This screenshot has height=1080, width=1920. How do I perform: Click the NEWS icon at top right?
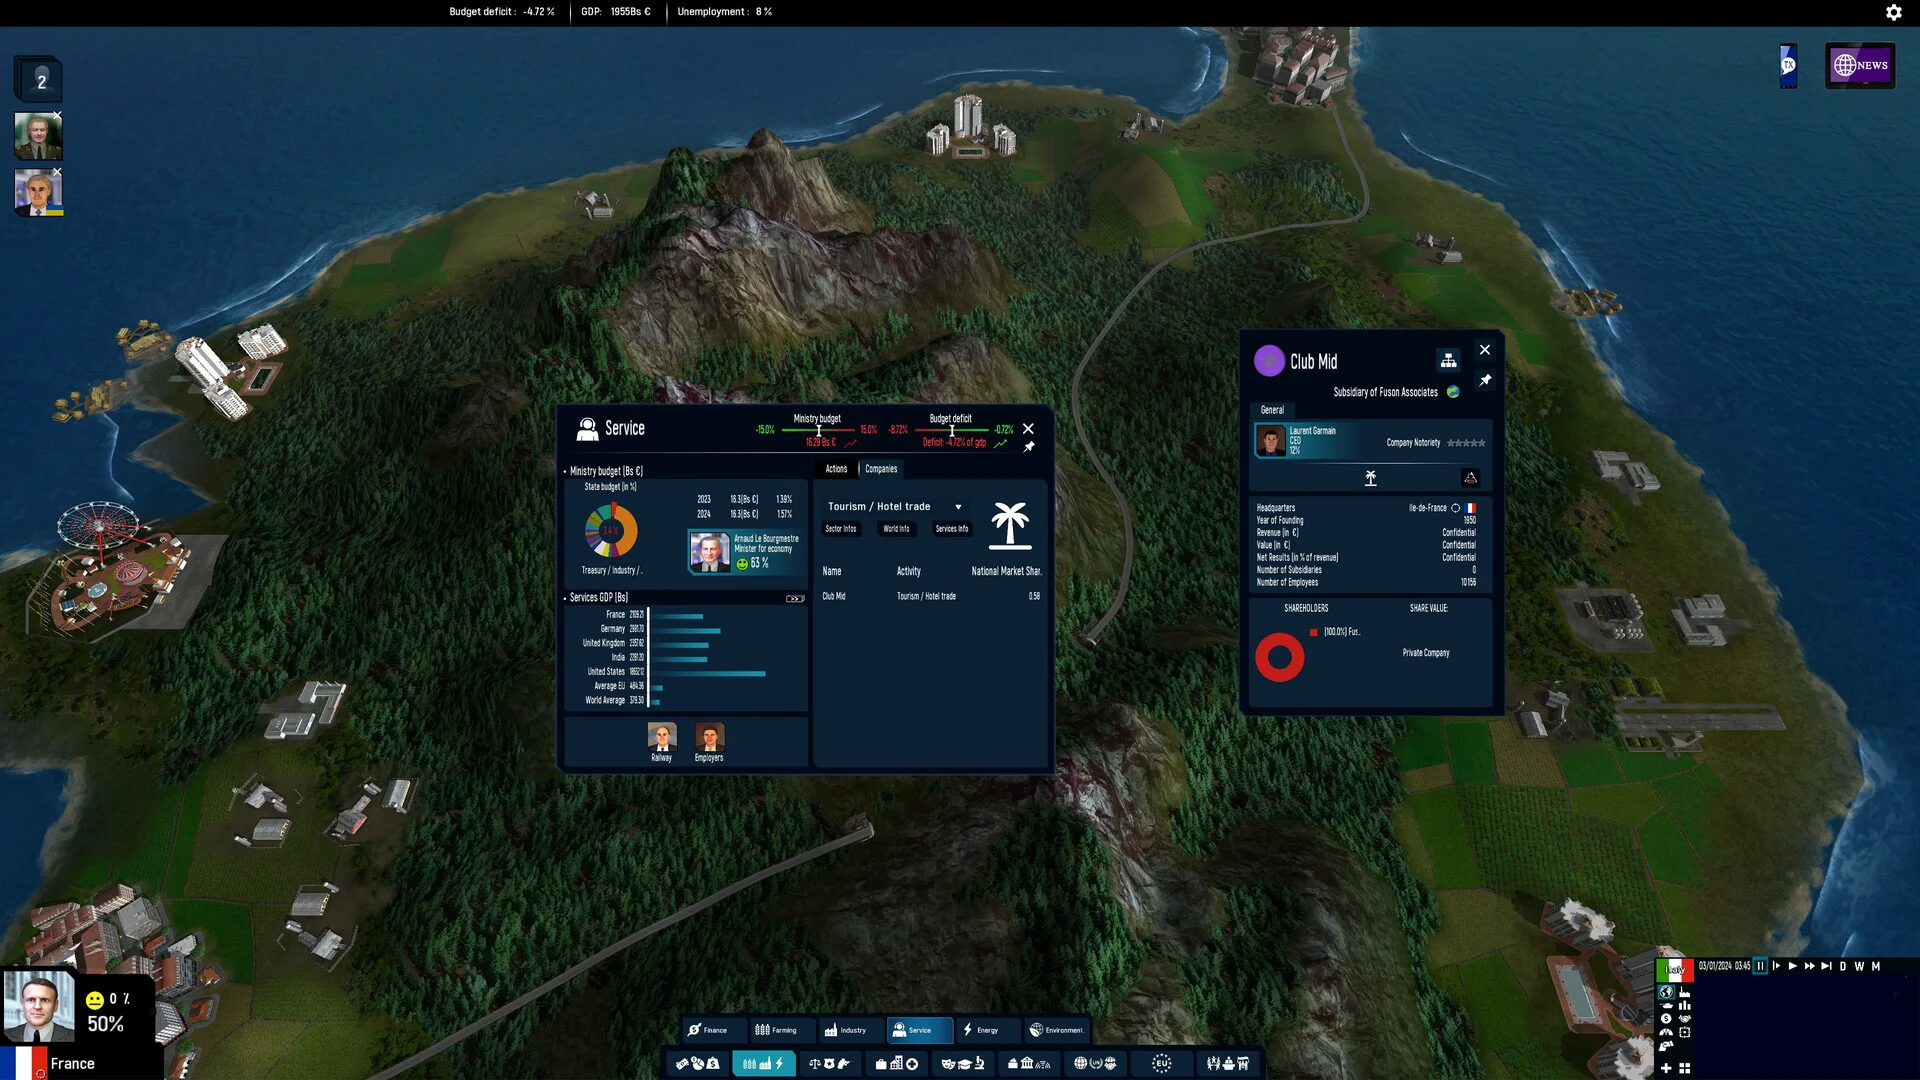1860,64
